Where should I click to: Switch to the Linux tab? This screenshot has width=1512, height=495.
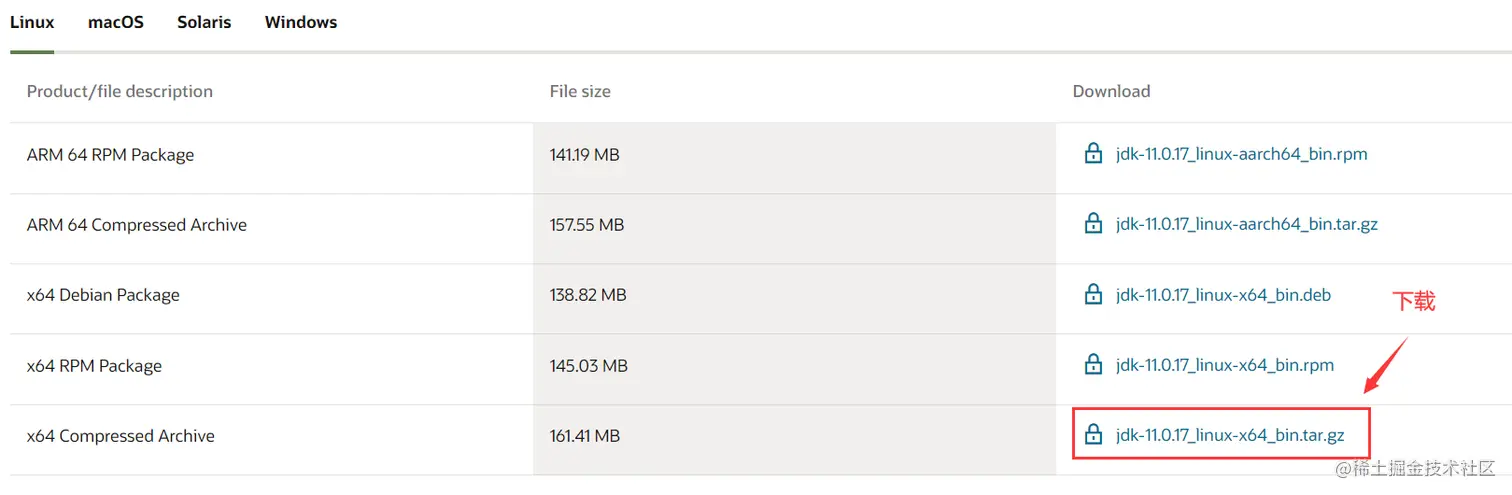tap(32, 22)
